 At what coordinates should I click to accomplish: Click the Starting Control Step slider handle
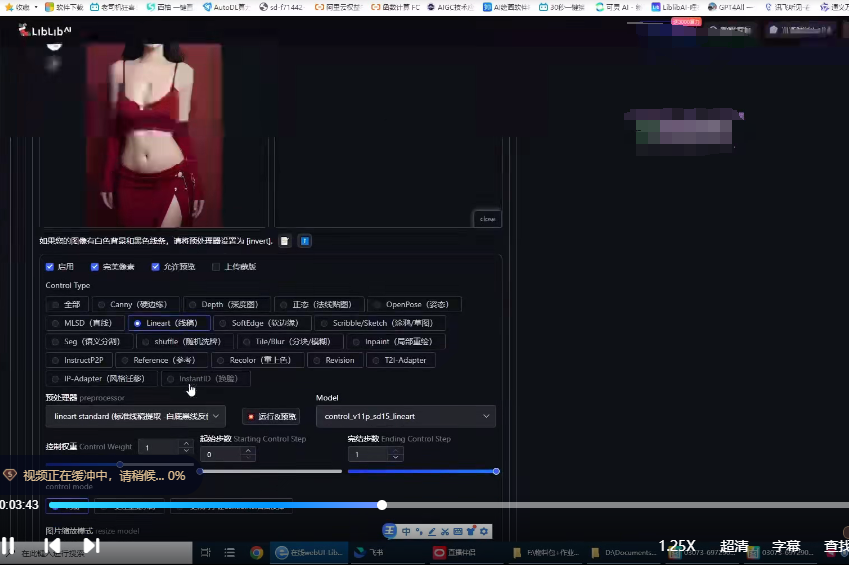coord(200,471)
